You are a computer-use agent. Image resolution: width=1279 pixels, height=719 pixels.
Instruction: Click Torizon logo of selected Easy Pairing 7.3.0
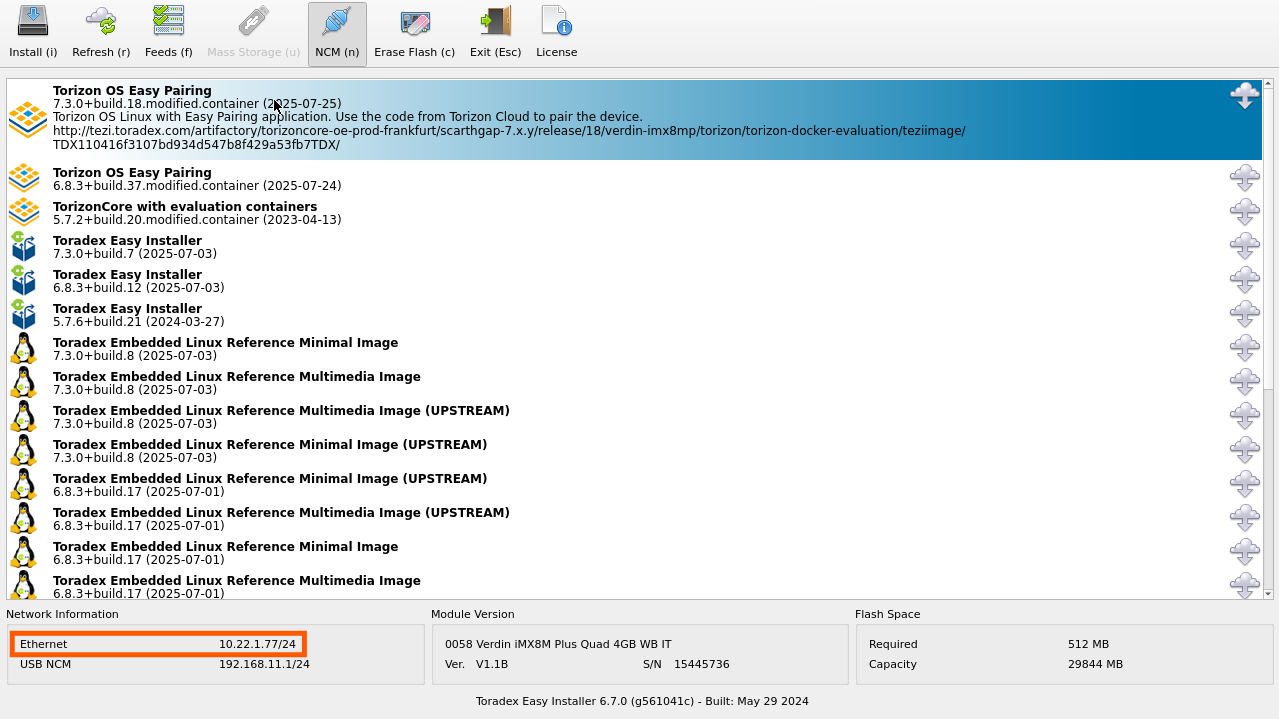(x=27, y=120)
